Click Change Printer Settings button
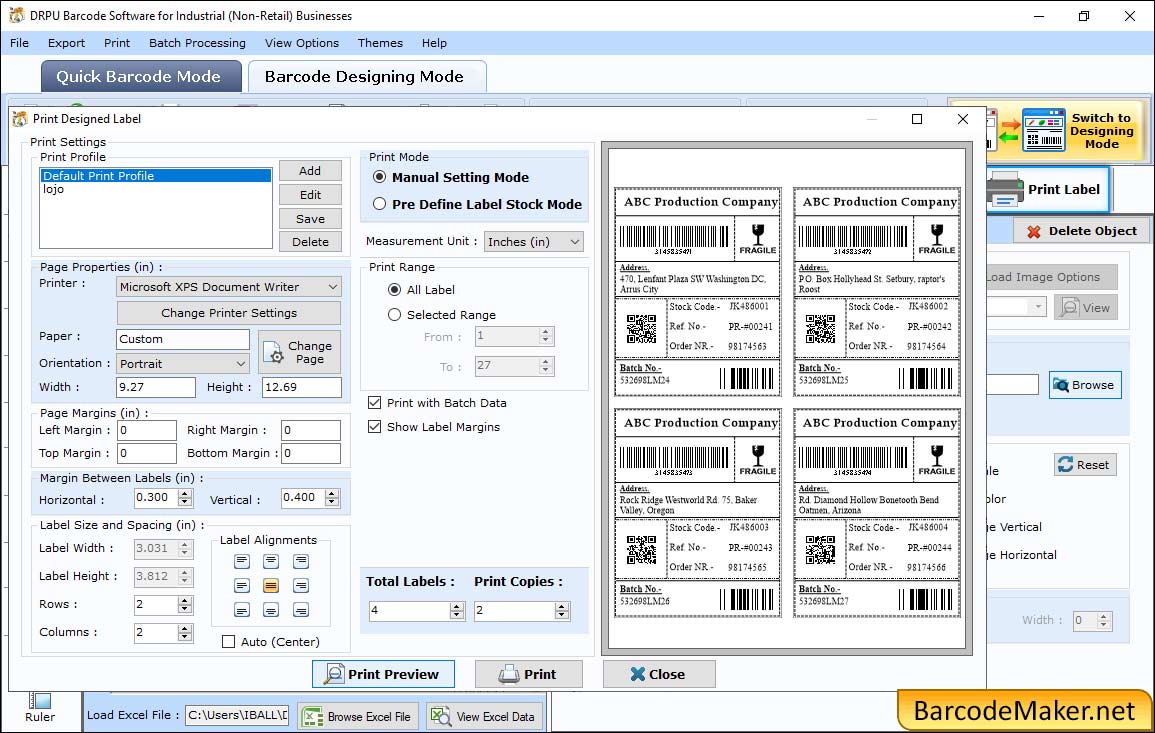1155x733 pixels. [x=229, y=312]
